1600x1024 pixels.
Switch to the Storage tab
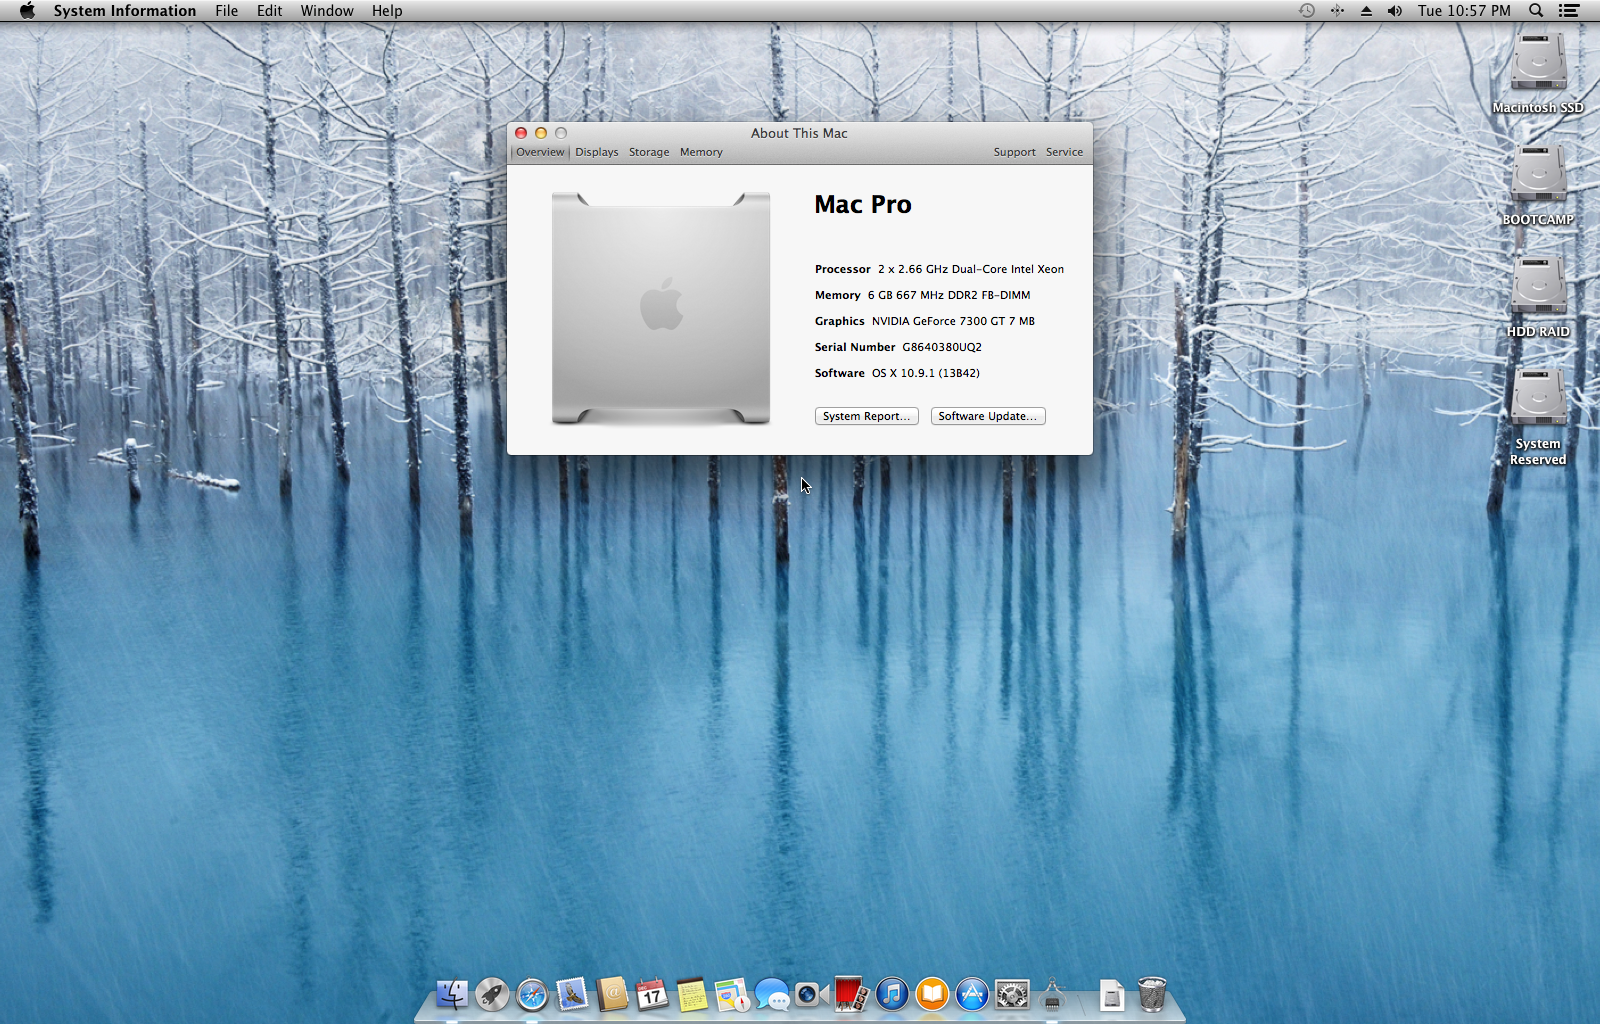(649, 152)
